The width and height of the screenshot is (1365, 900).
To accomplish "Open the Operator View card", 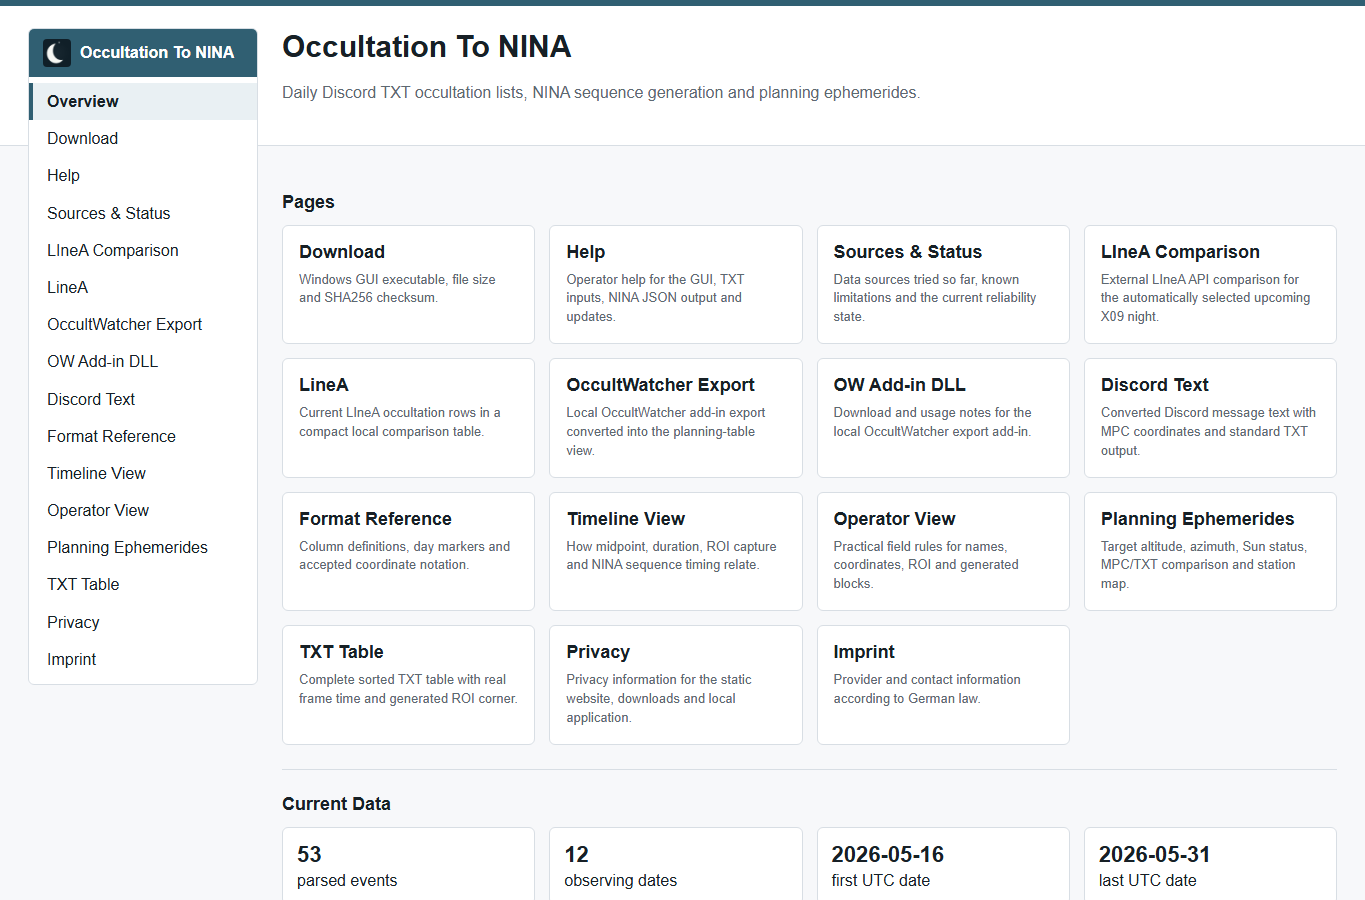I will (943, 551).
